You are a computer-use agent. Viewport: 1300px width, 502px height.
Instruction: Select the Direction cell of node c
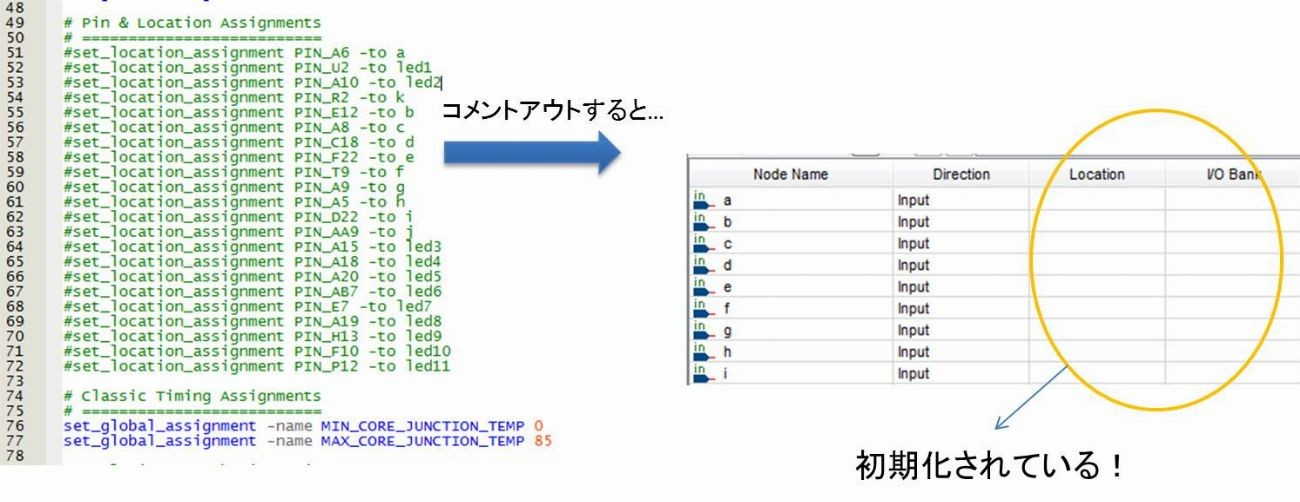(960, 244)
